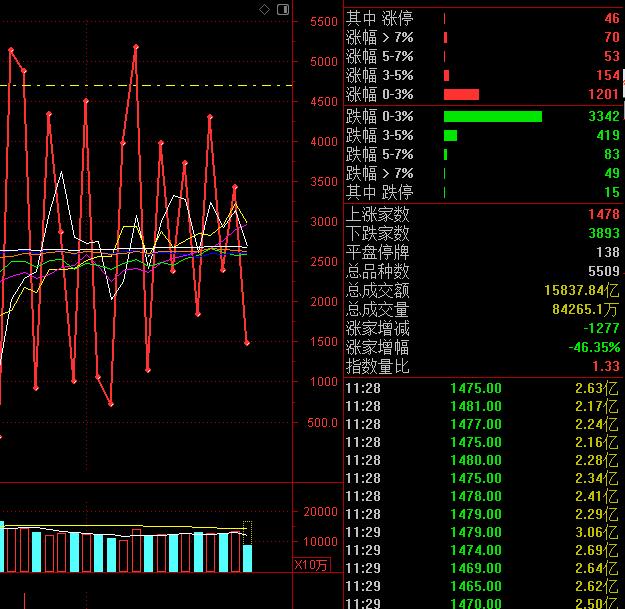Click the last cyan volume bar
The image size is (625, 609).
(248, 558)
